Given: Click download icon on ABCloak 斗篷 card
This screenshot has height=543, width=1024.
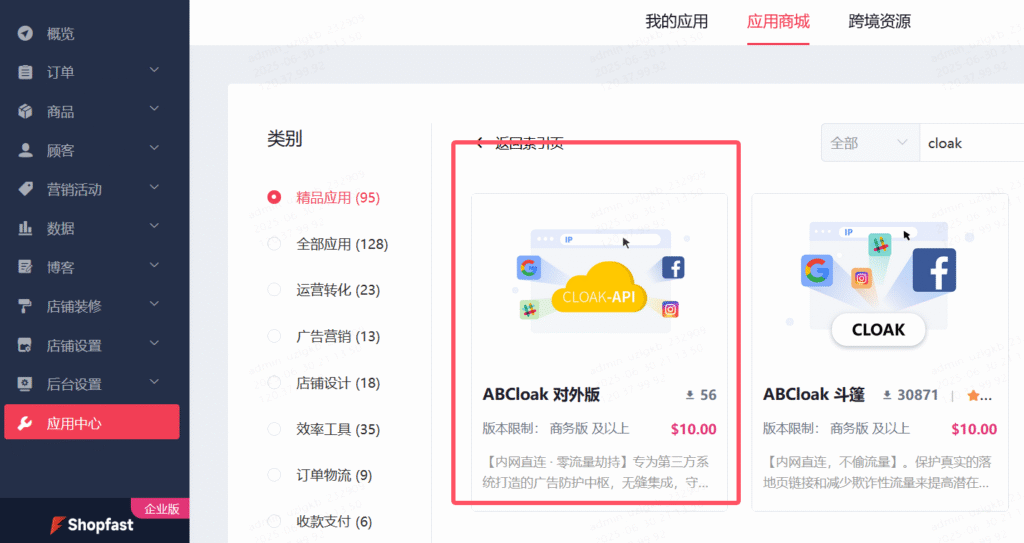Looking at the screenshot, I should point(887,395).
